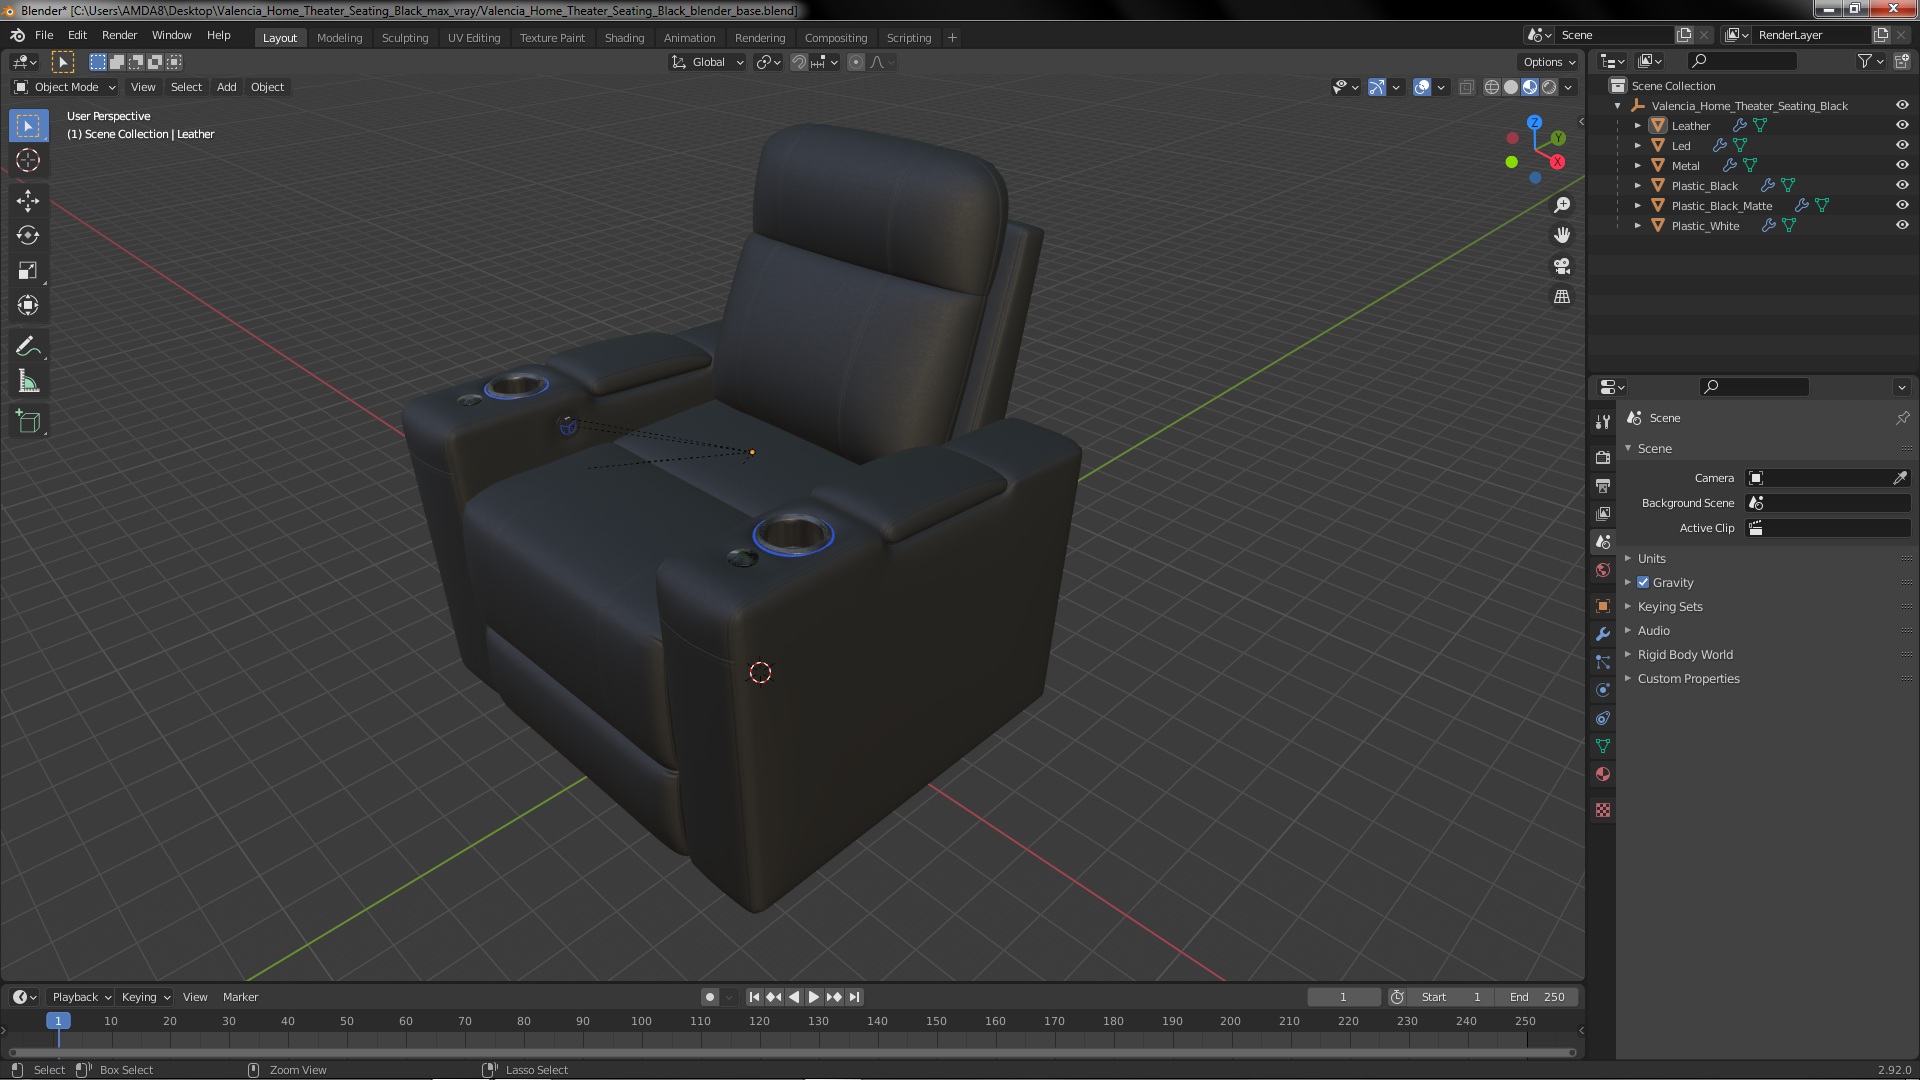The image size is (1920, 1080).
Task: Open the Object Constraints properties tab
Action: 1603,718
